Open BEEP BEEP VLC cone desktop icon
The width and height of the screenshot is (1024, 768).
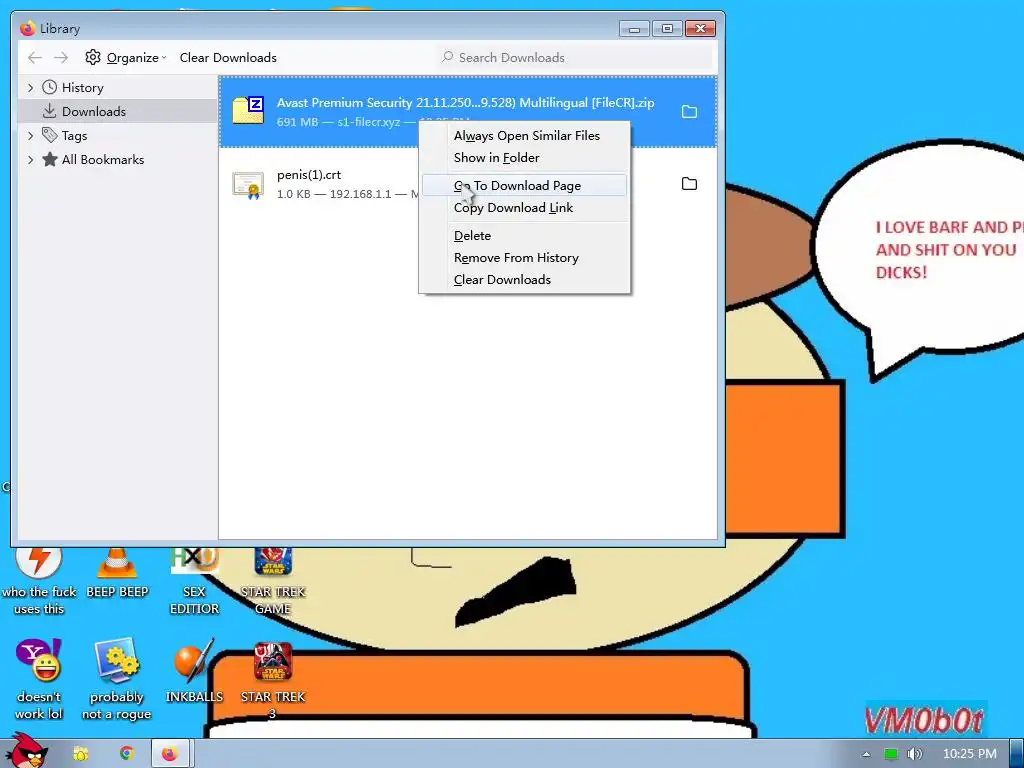[117, 575]
